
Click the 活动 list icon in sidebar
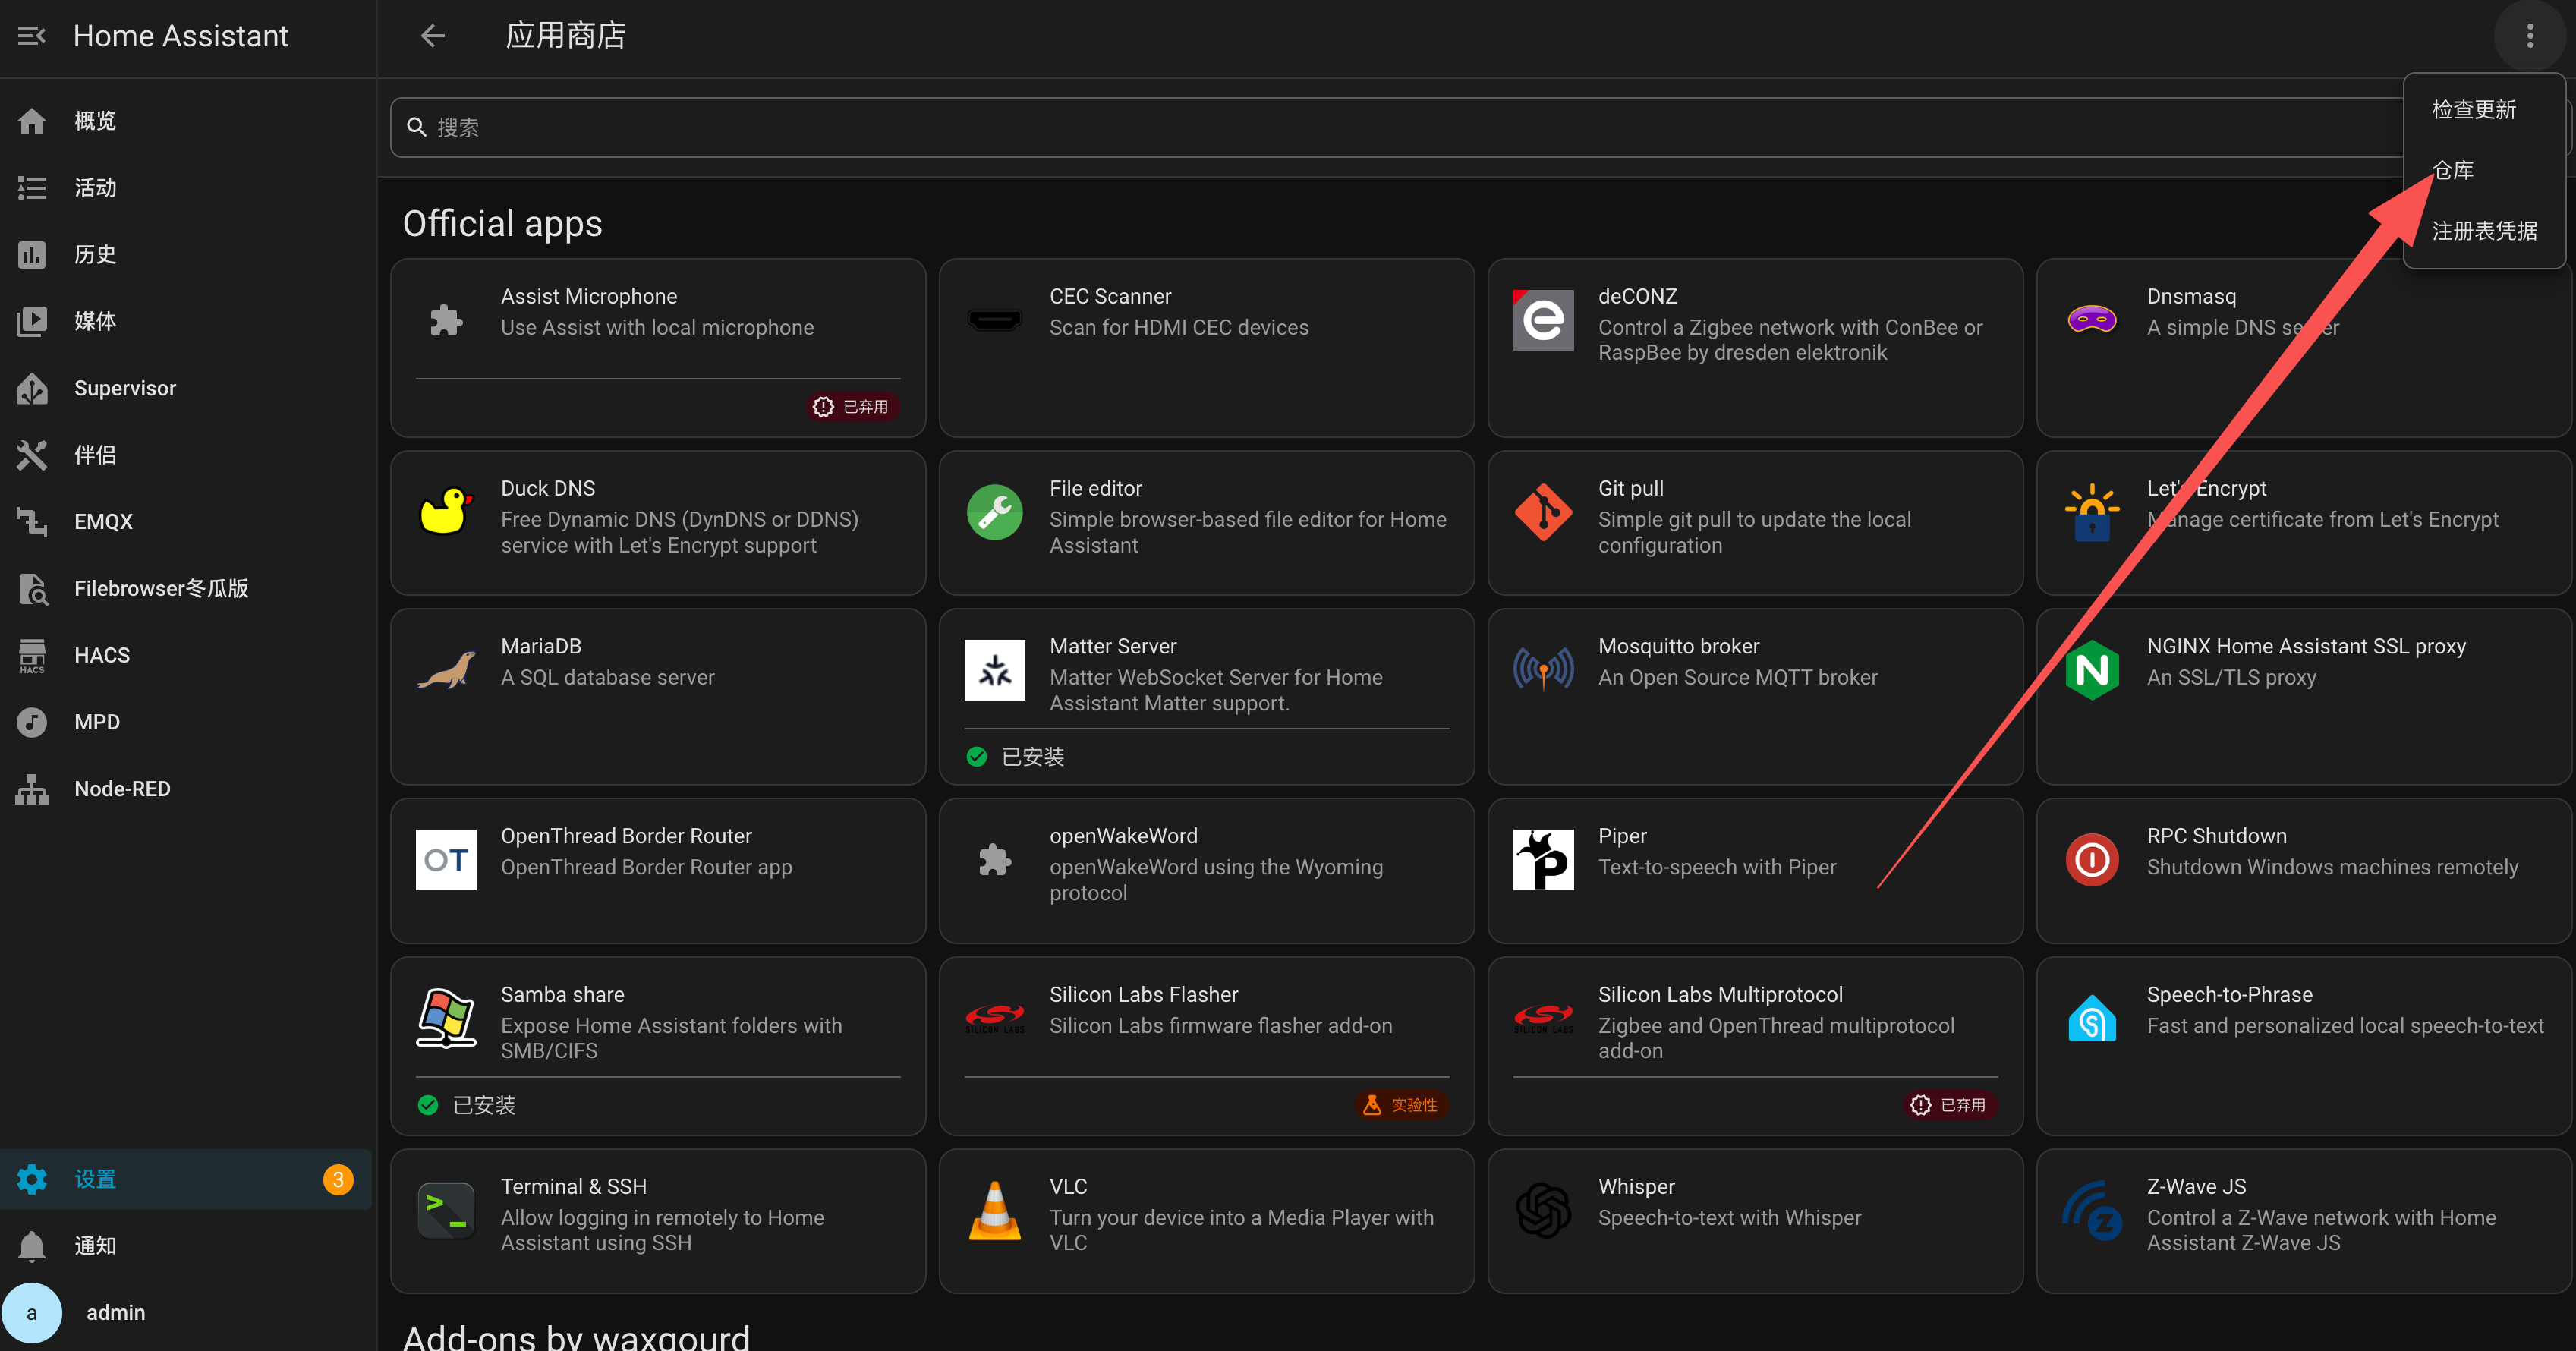[x=32, y=188]
